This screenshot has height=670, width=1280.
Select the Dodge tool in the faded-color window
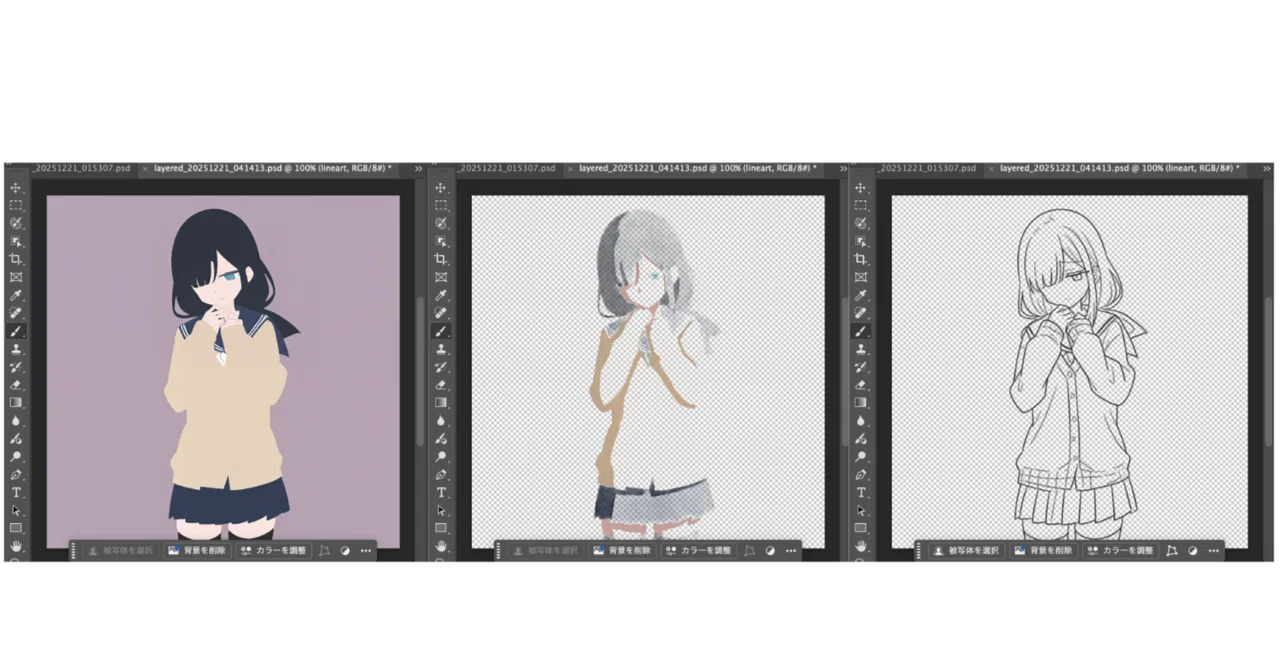[x=440, y=457]
